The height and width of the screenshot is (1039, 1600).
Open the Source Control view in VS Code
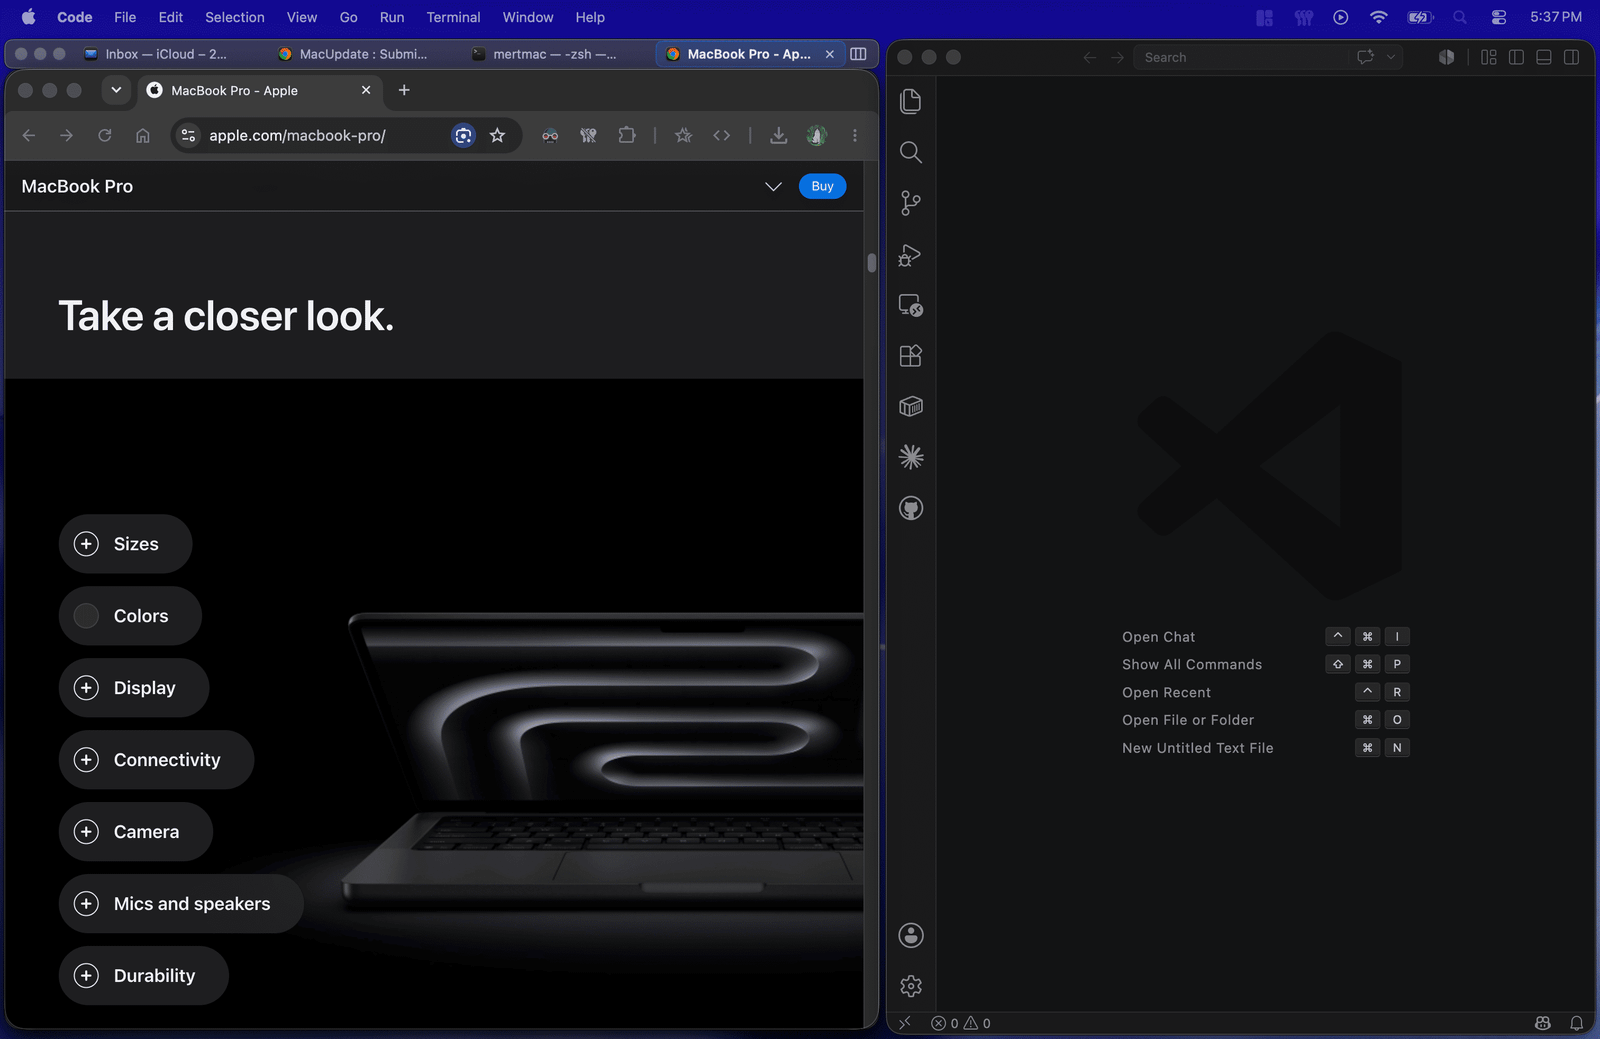pos(910,203)
